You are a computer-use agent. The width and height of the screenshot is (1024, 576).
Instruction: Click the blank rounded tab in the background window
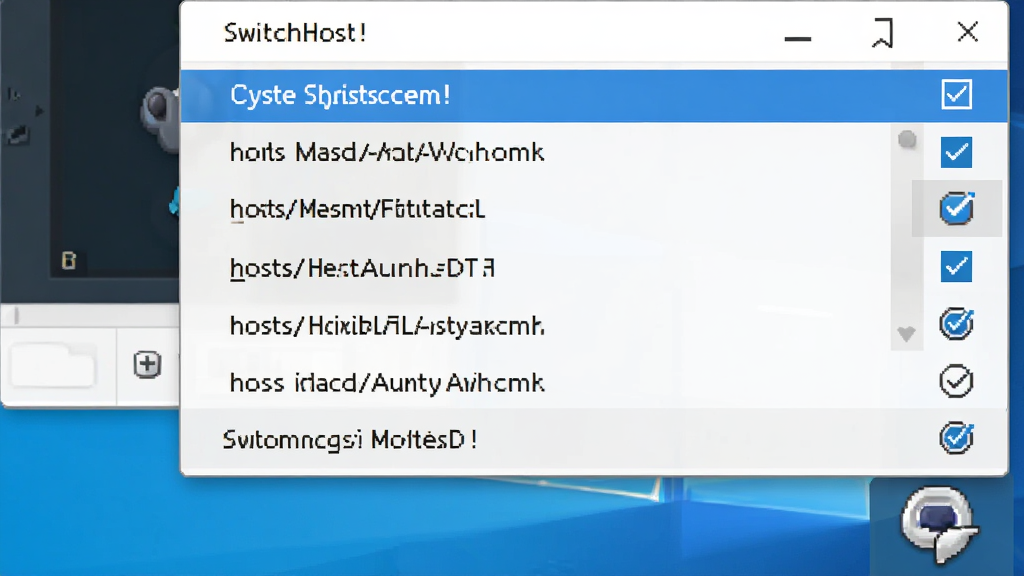[53, 365]
